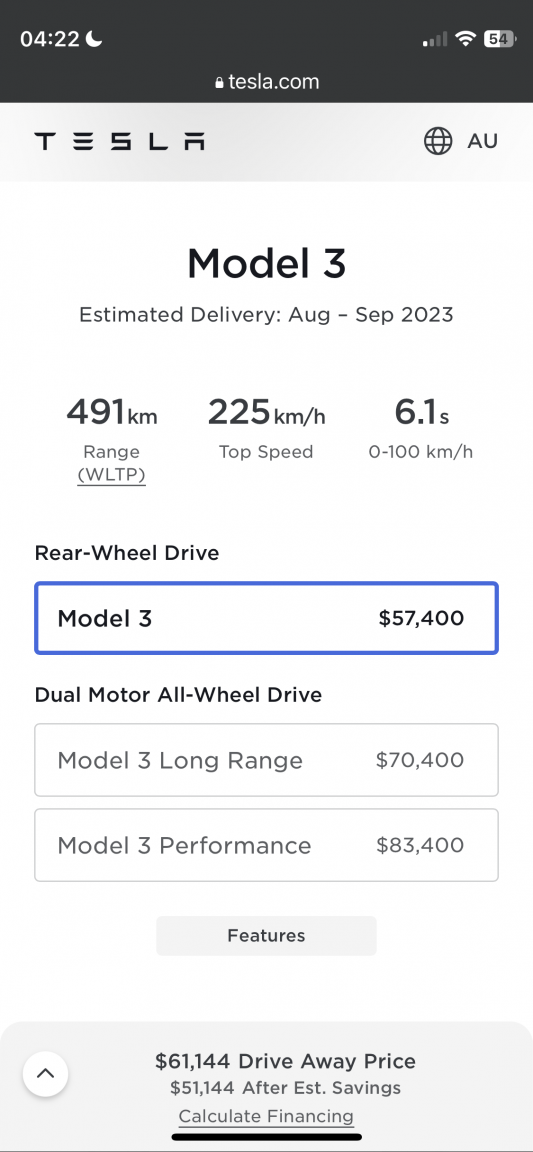Click the WLTP range link

[x=112, y=475]
